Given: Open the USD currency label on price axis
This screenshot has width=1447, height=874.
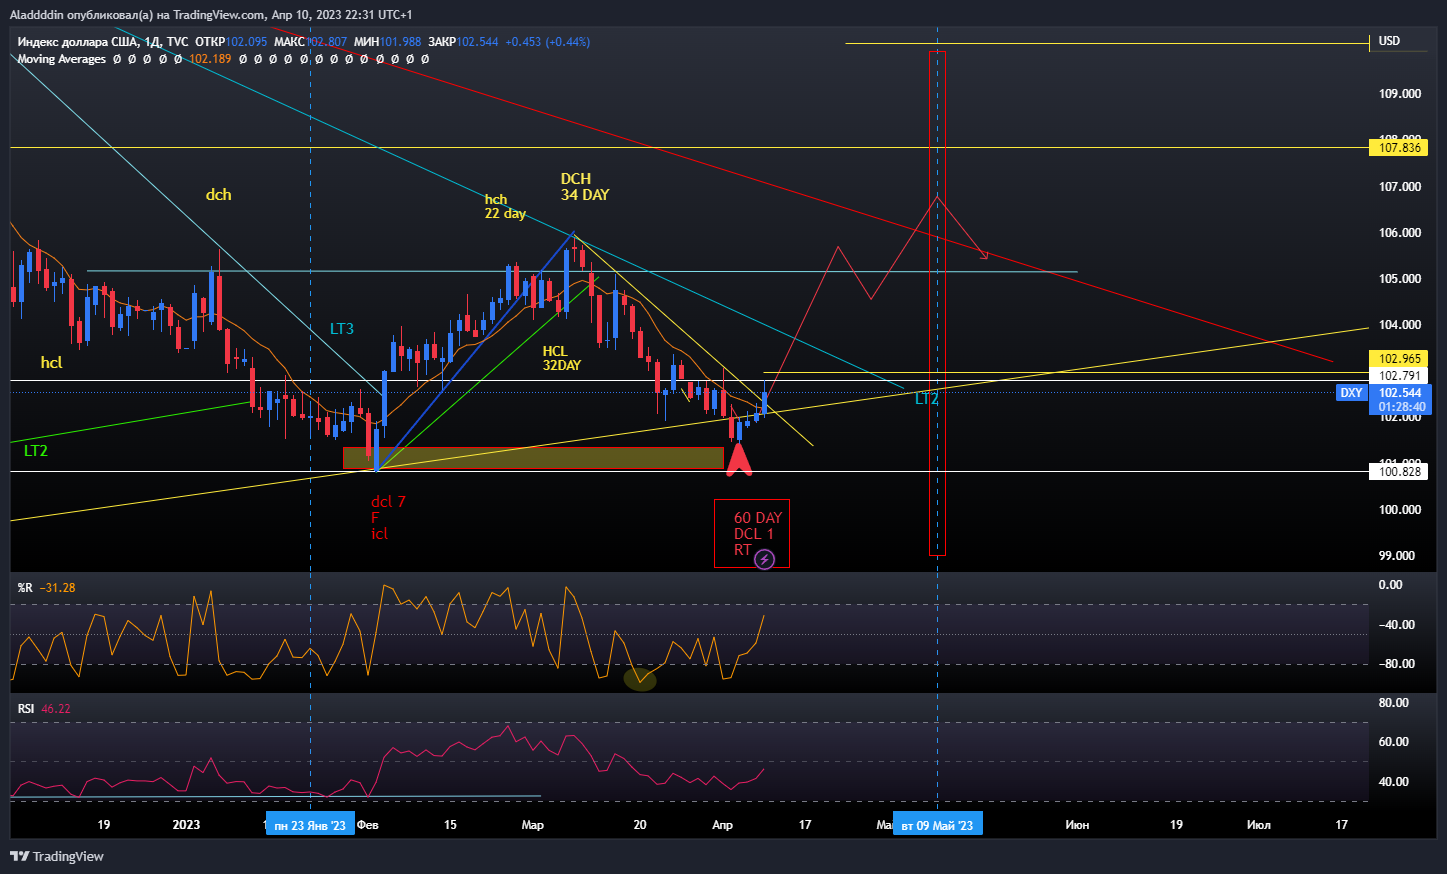Looking at the screenshot, I should (1389, 41).
